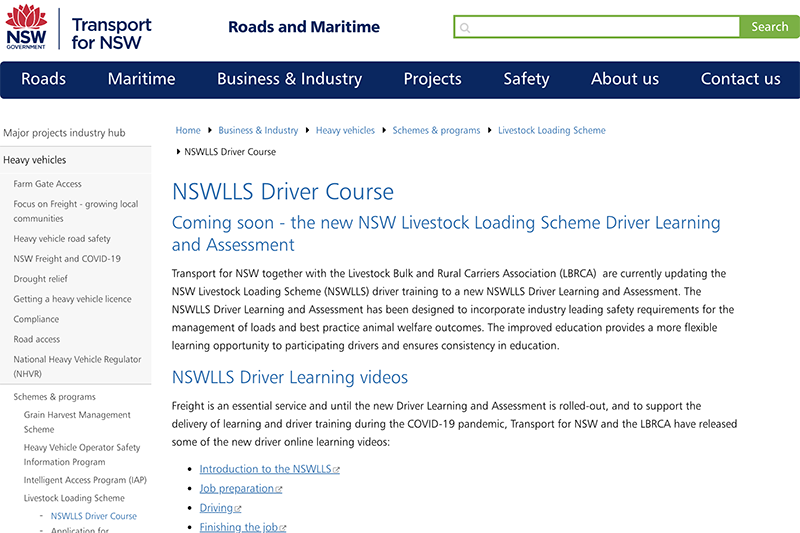Open Drought relief sidebar link

coord(40,279)
